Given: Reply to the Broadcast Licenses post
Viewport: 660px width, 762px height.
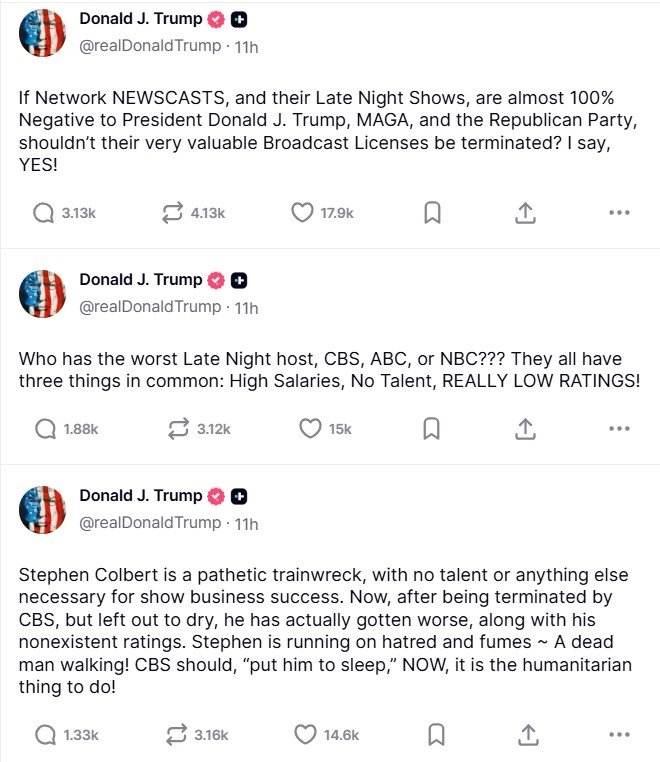Looking at the screenshot, I should tap(44, 212).
